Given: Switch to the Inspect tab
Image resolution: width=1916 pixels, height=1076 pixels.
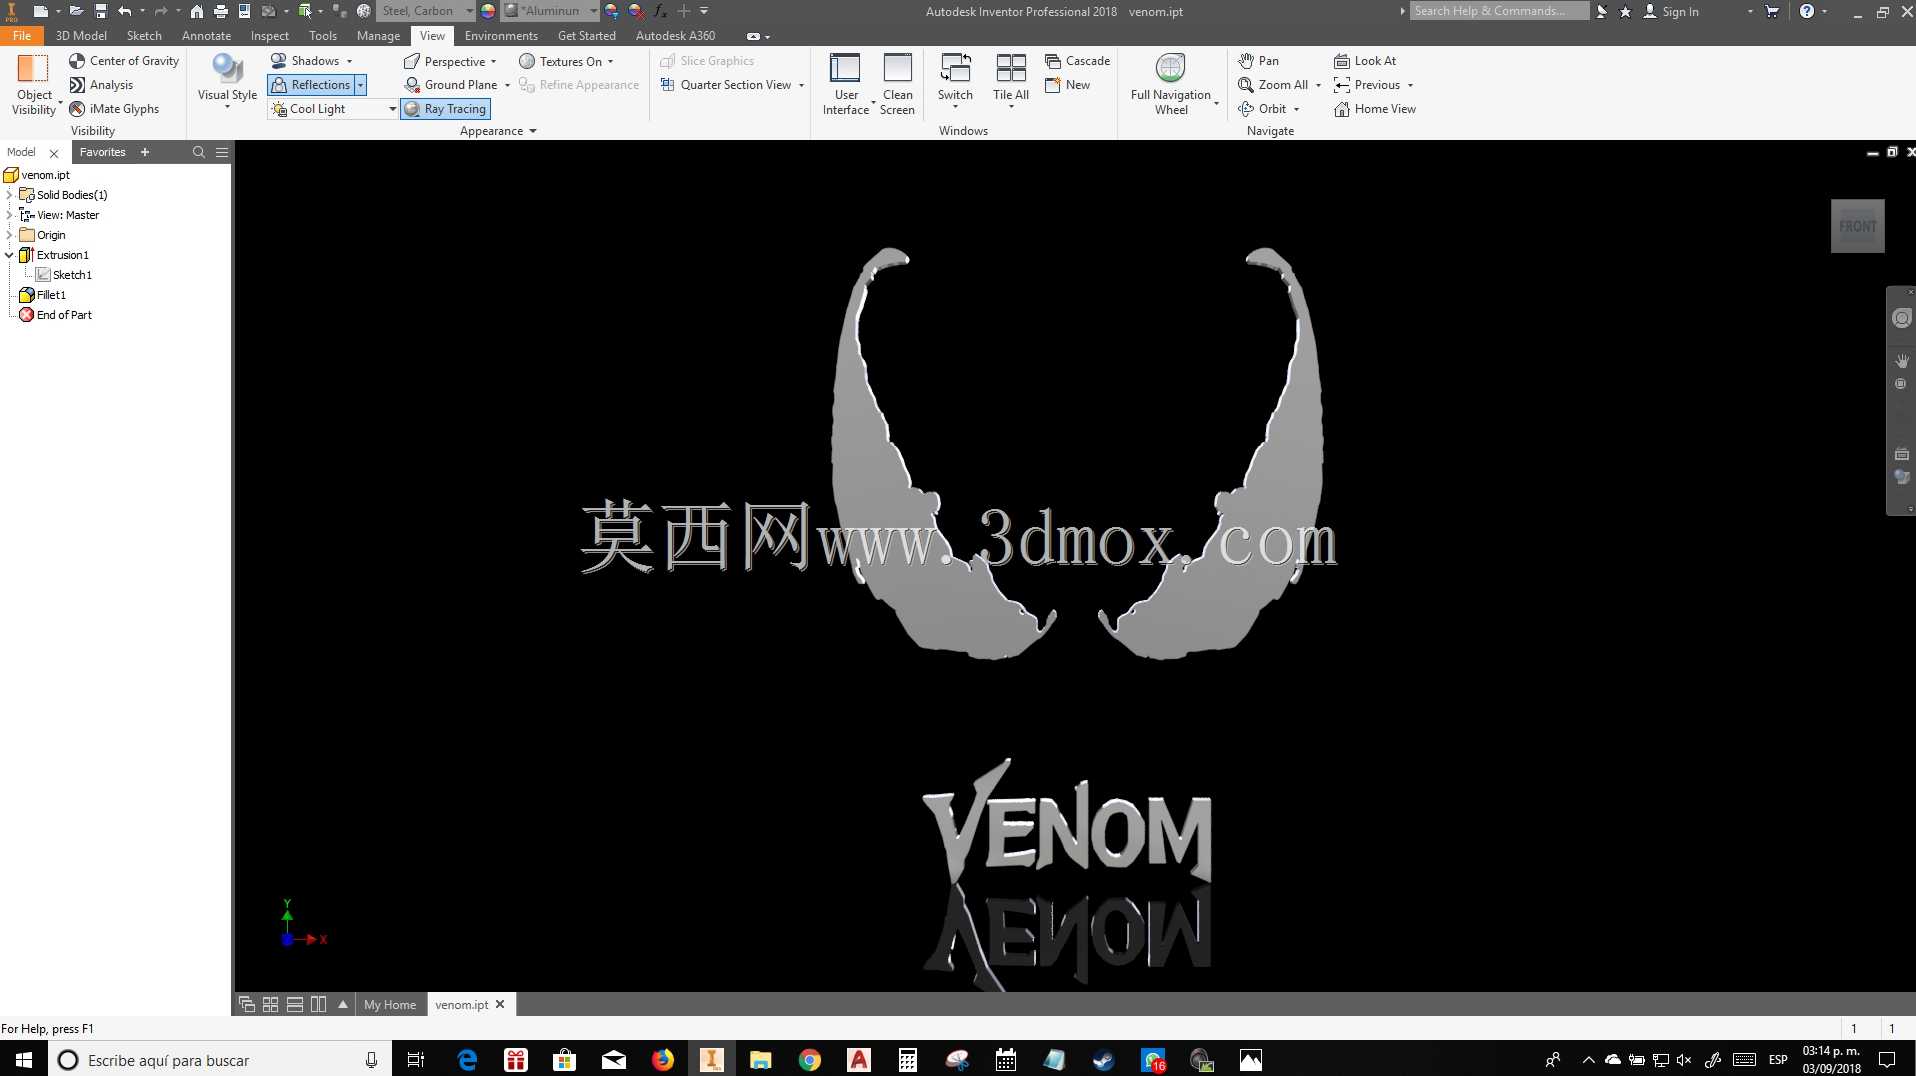Looking at the screenshot, I should (x=270, y=36).
